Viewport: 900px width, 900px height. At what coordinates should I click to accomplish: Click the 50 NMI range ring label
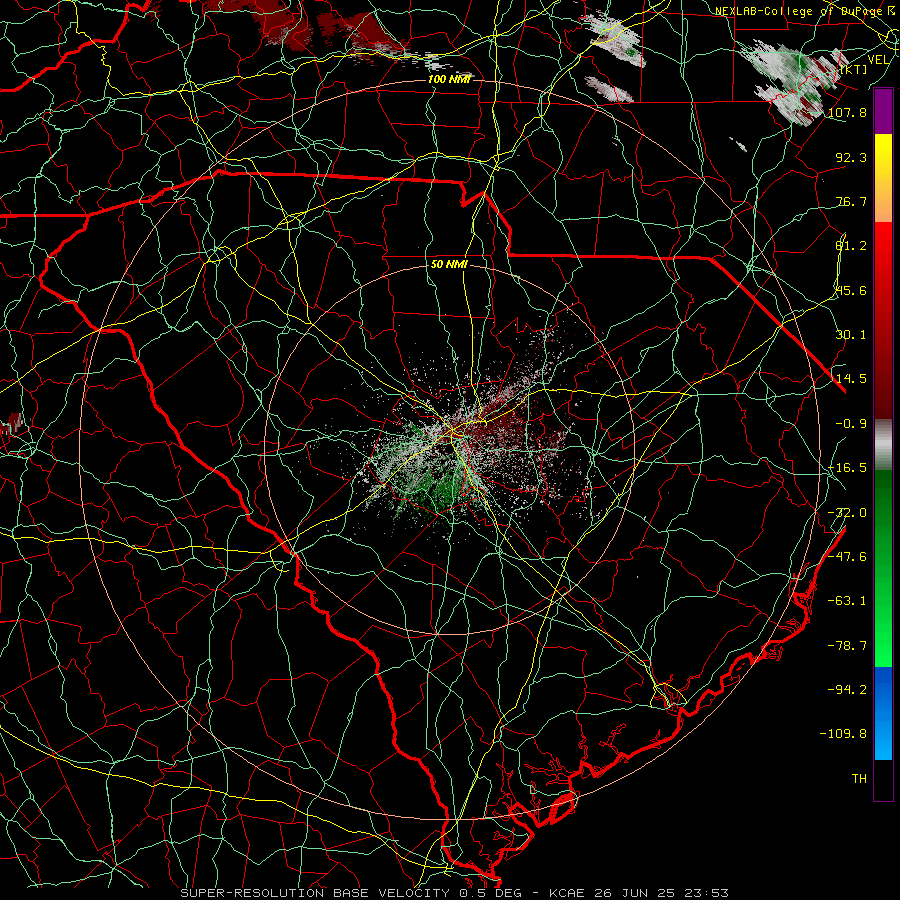pyautogui.click(x=449, y=265)
